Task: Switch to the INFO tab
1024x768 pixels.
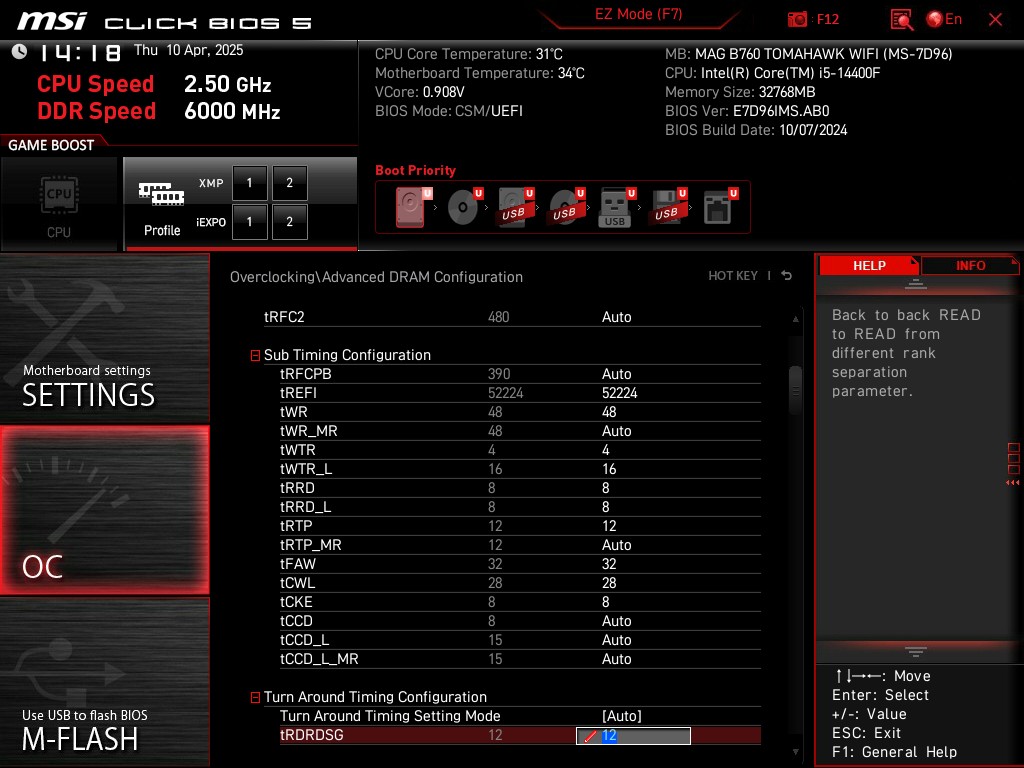Action: 970,266
